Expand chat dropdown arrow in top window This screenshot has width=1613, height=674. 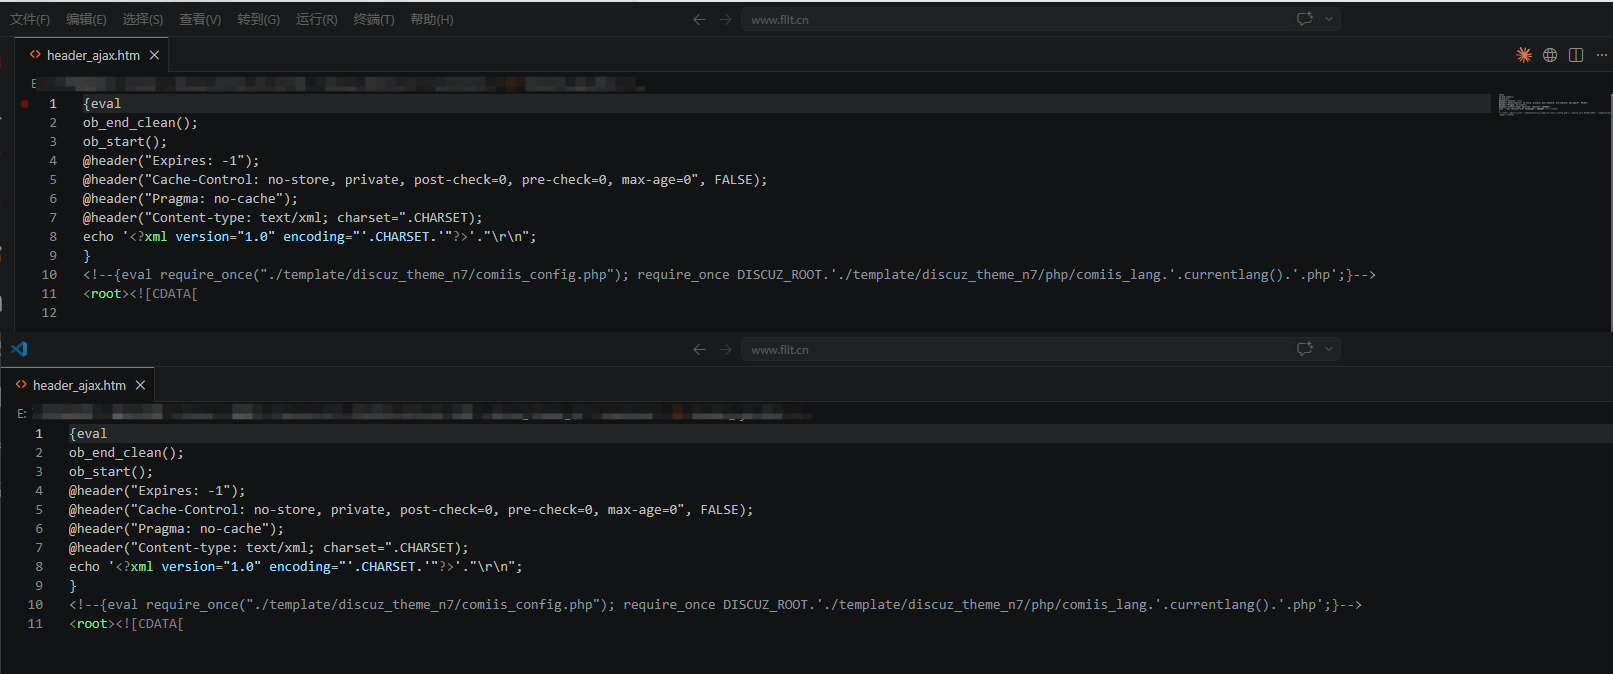click(x=1329, y=19)
